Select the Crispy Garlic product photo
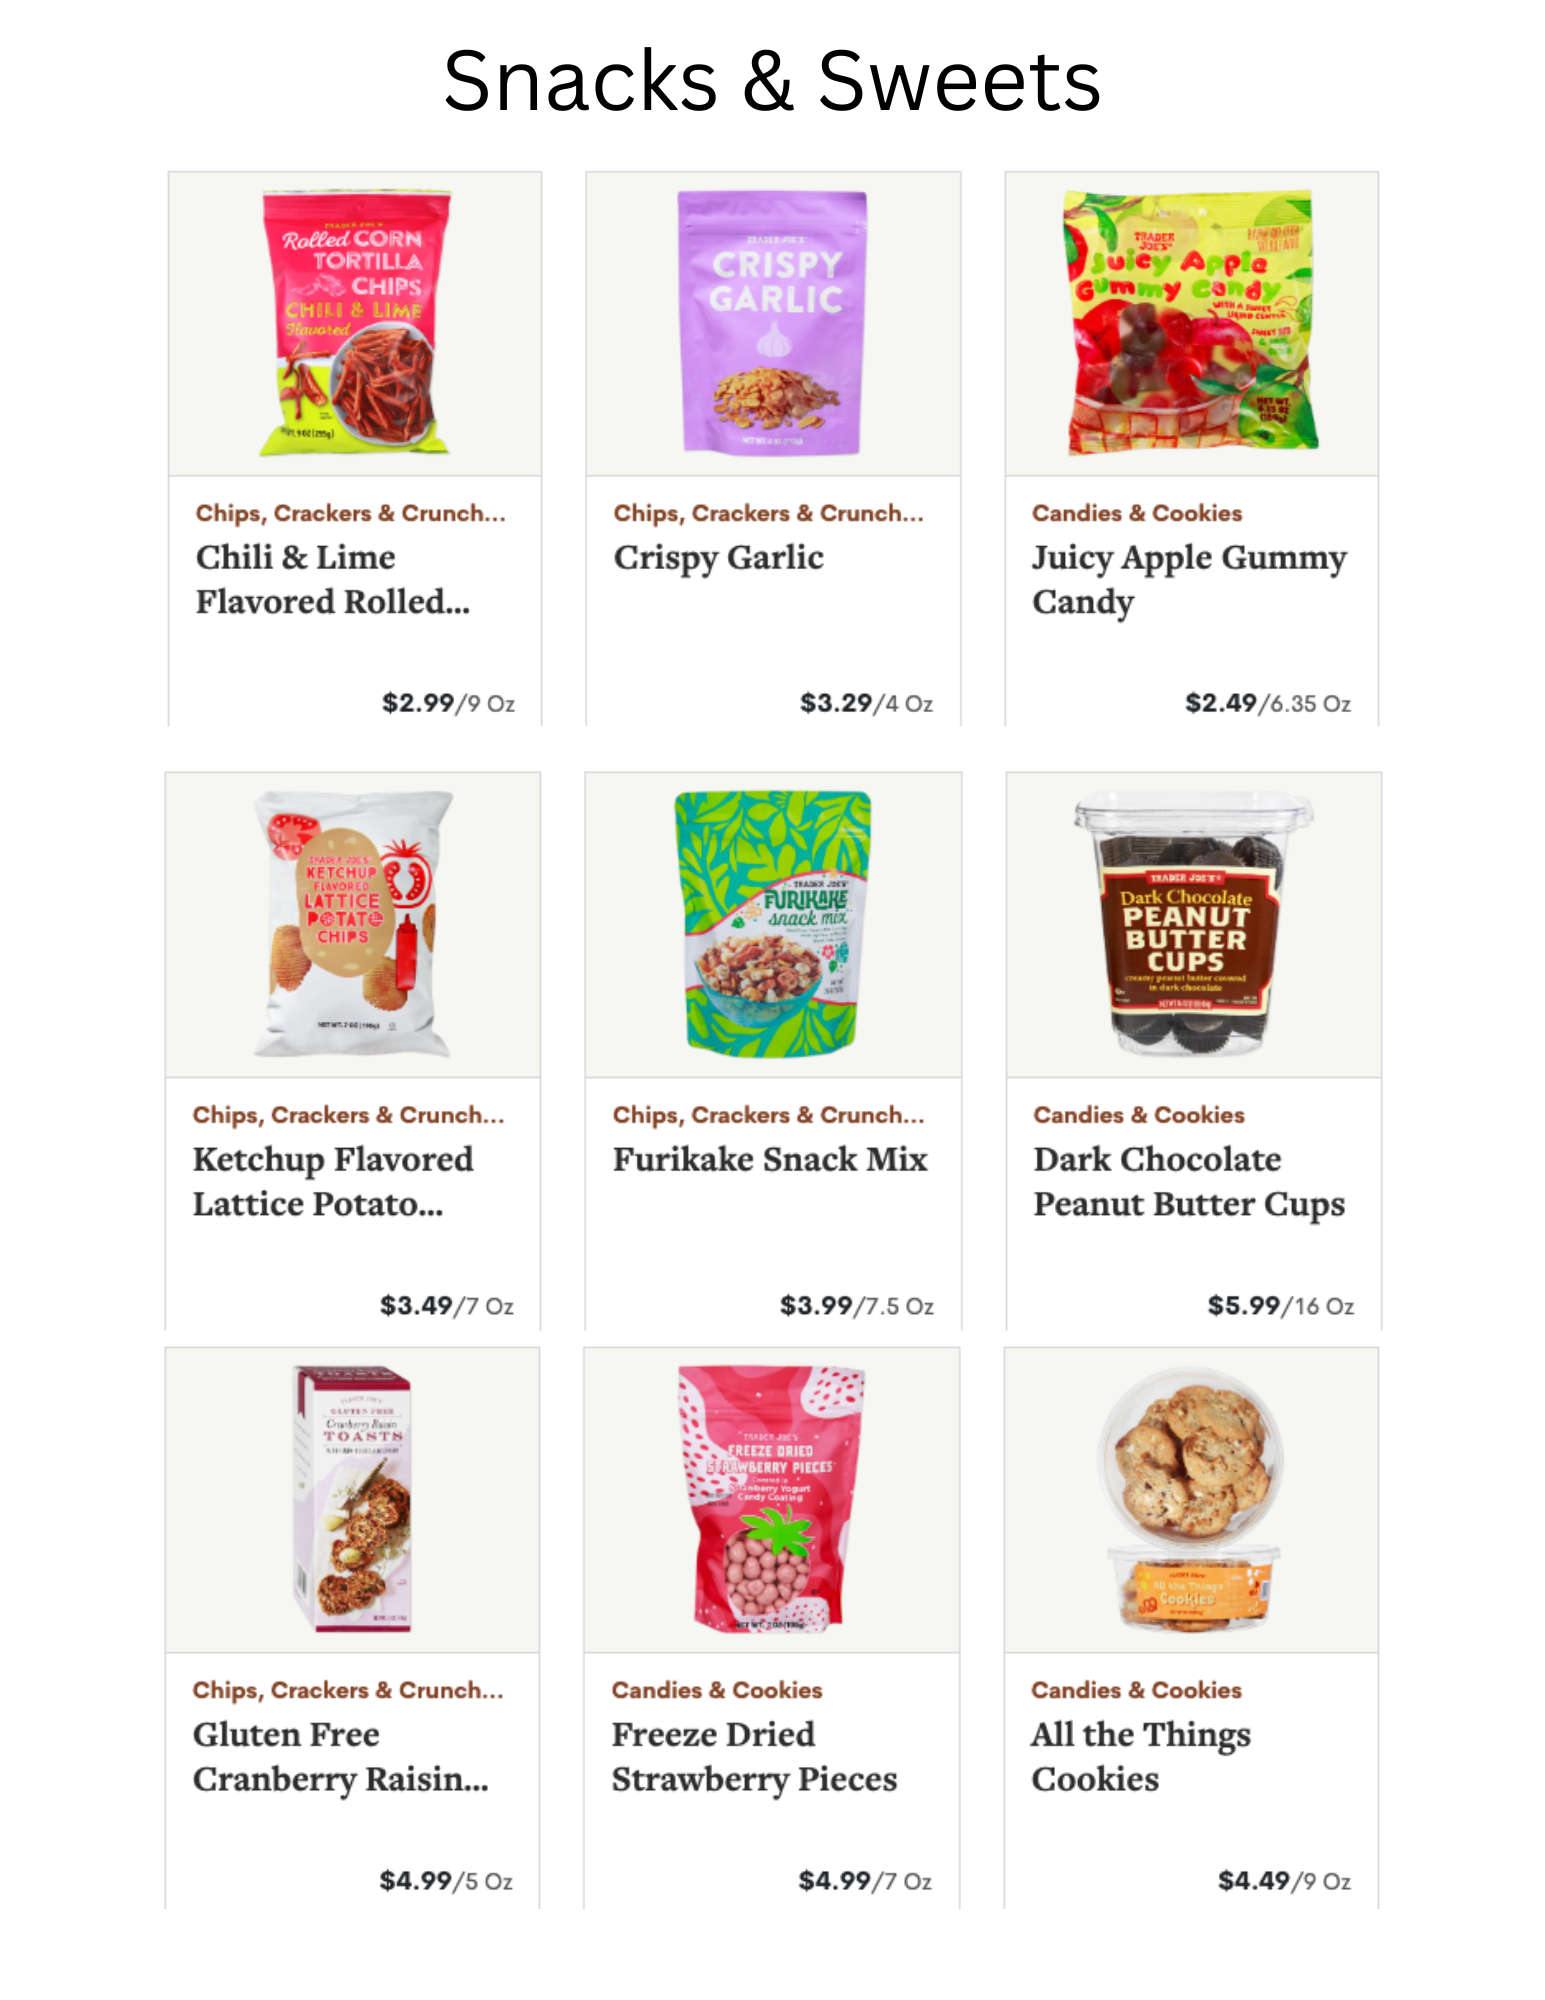The width and height of the screenshot is (1545, 2000). [772, 322]
